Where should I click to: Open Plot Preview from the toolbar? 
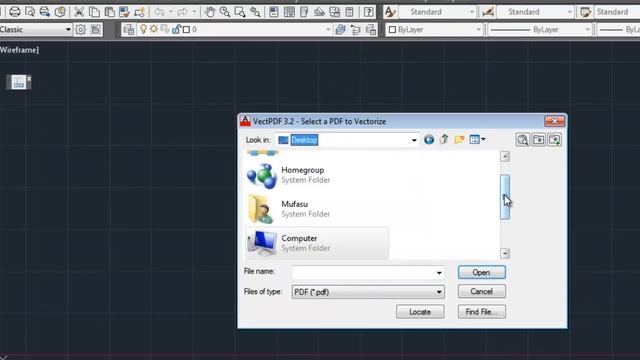pos(30,12)
